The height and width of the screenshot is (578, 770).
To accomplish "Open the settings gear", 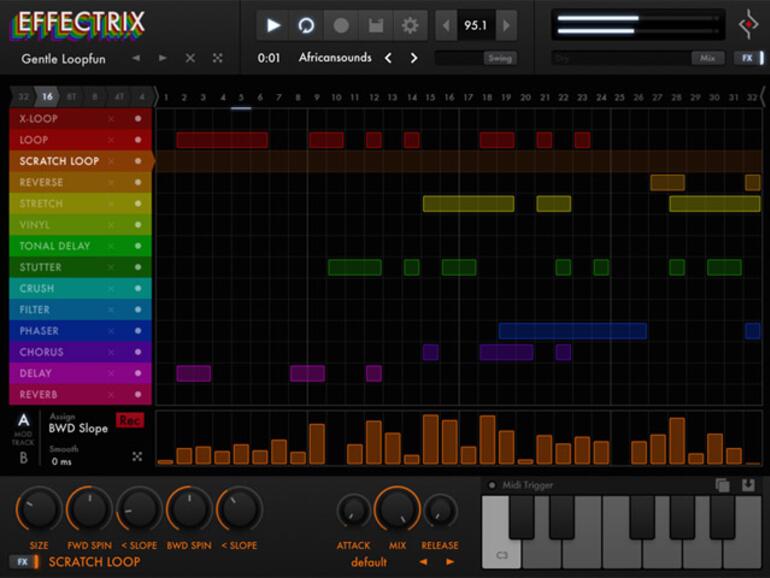I will [x=409, y=25].
